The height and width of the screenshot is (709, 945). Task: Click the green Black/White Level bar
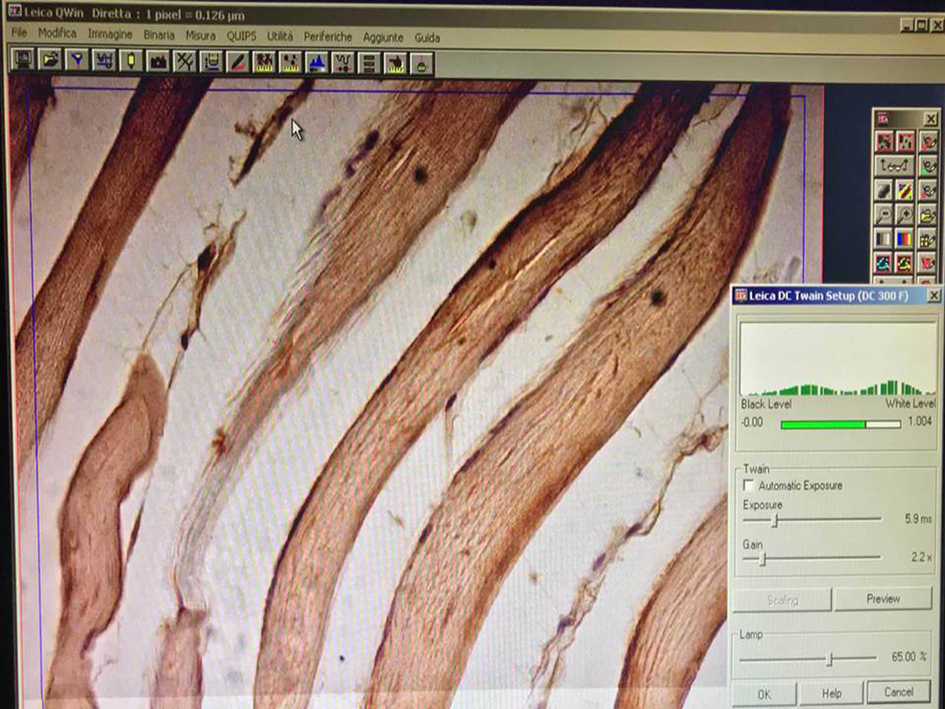(x=841, y=424)
